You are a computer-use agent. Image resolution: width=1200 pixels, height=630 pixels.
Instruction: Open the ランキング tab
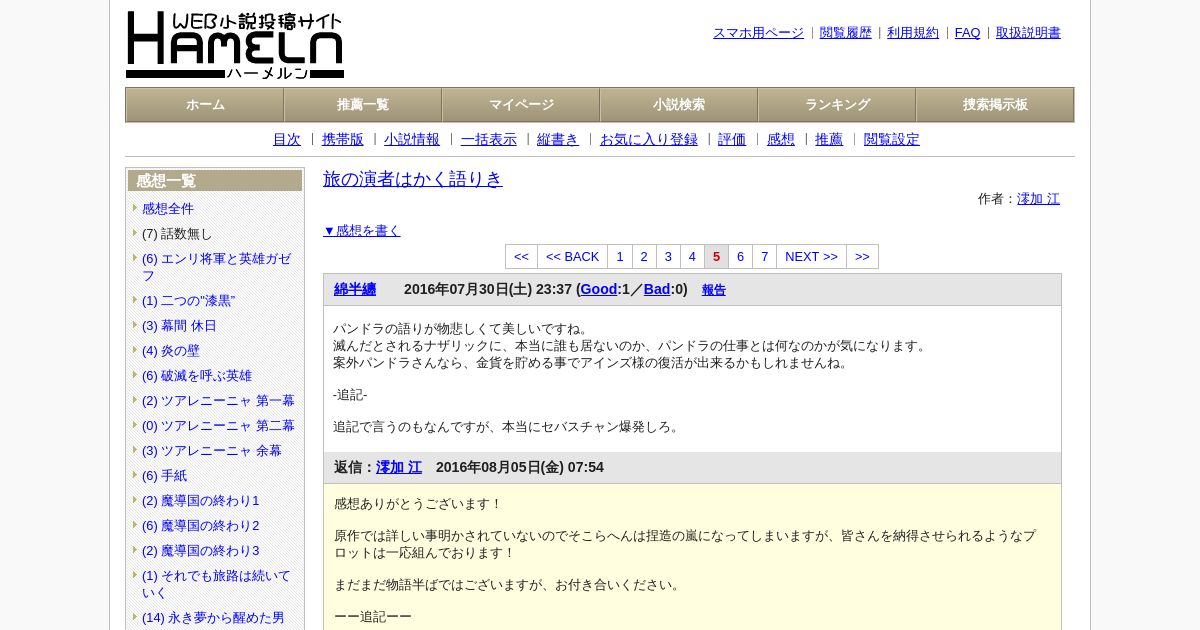coord(837,105)
